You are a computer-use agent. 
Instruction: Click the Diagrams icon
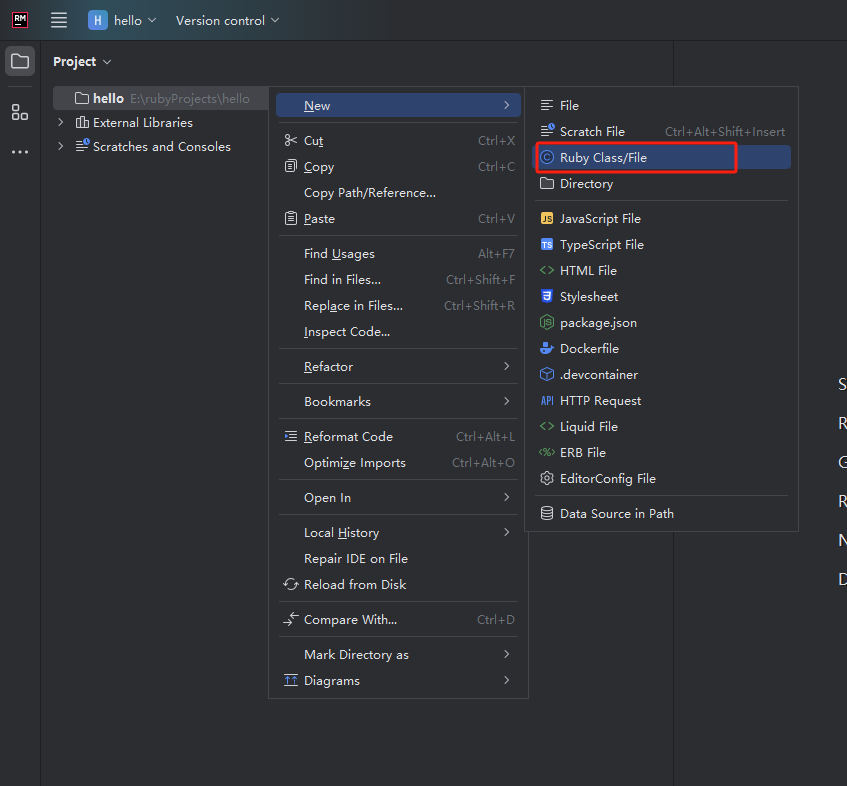pyautogui.click(x=291, y=680)
